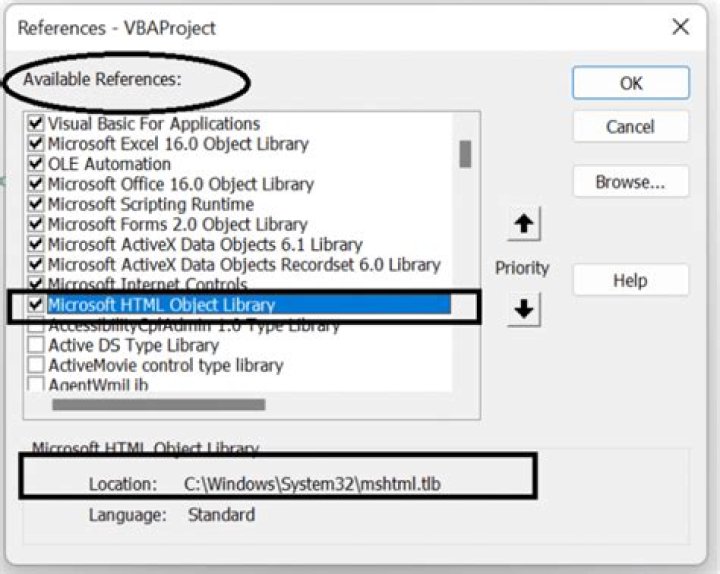Uncheck Microsoft Office 16.0 Object Library
The width and height of the screenshot is (720, 574).
coord(36,184)
